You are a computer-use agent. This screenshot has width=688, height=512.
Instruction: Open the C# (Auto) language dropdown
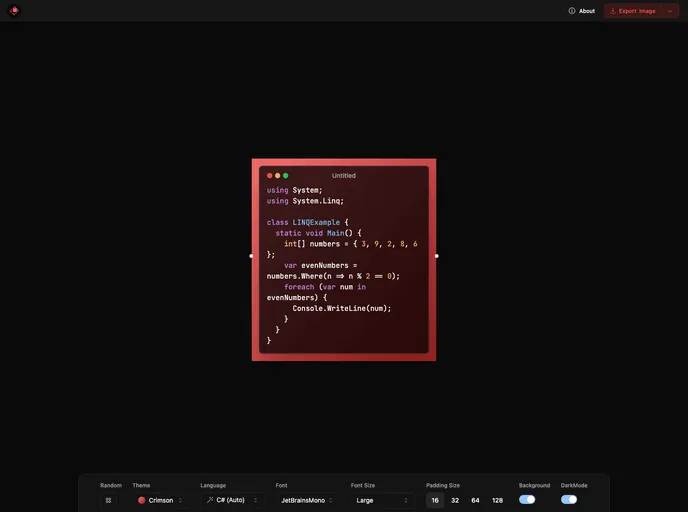click(x=232, y=500)
